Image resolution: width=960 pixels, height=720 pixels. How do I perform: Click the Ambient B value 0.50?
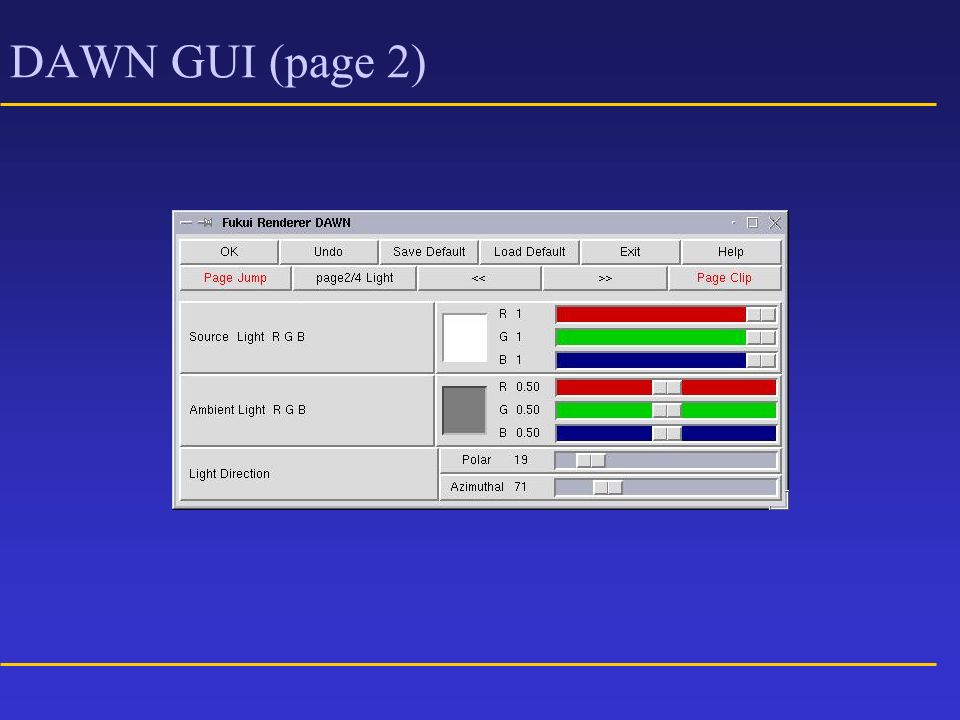[528, 433]
